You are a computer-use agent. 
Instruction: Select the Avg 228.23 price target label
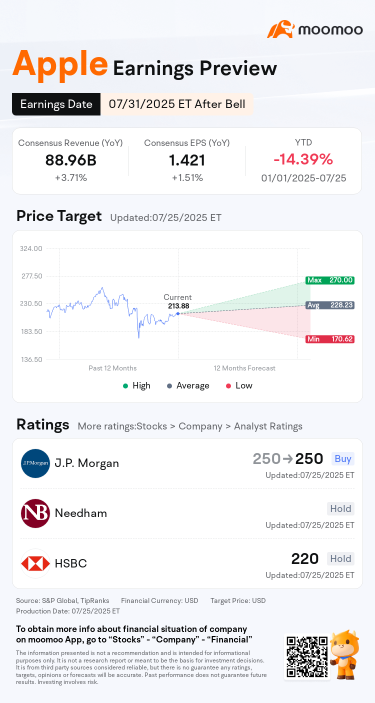click(330, 305)
